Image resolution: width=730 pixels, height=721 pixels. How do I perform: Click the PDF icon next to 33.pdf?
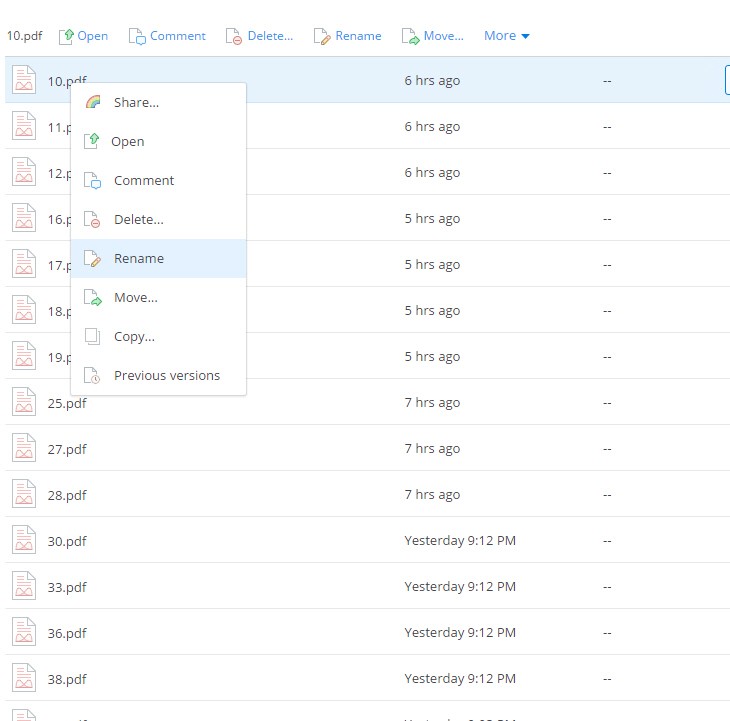[24, 586]
